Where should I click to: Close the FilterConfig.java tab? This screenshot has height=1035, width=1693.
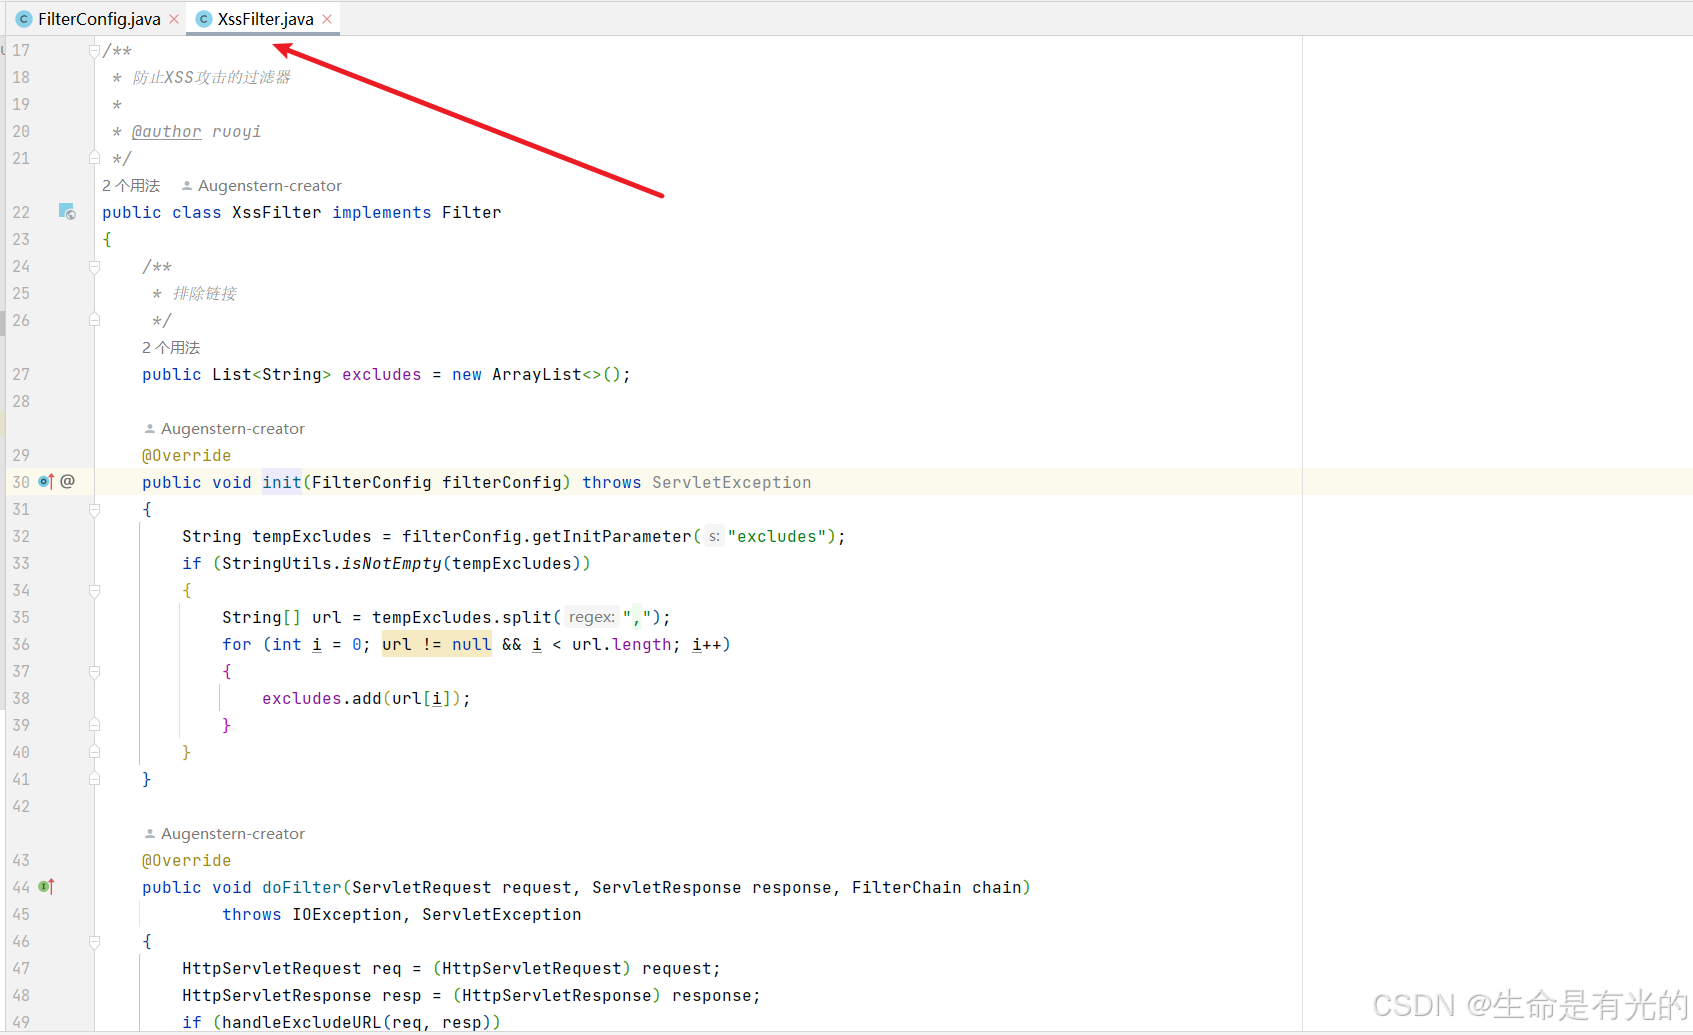pos(174,19)
